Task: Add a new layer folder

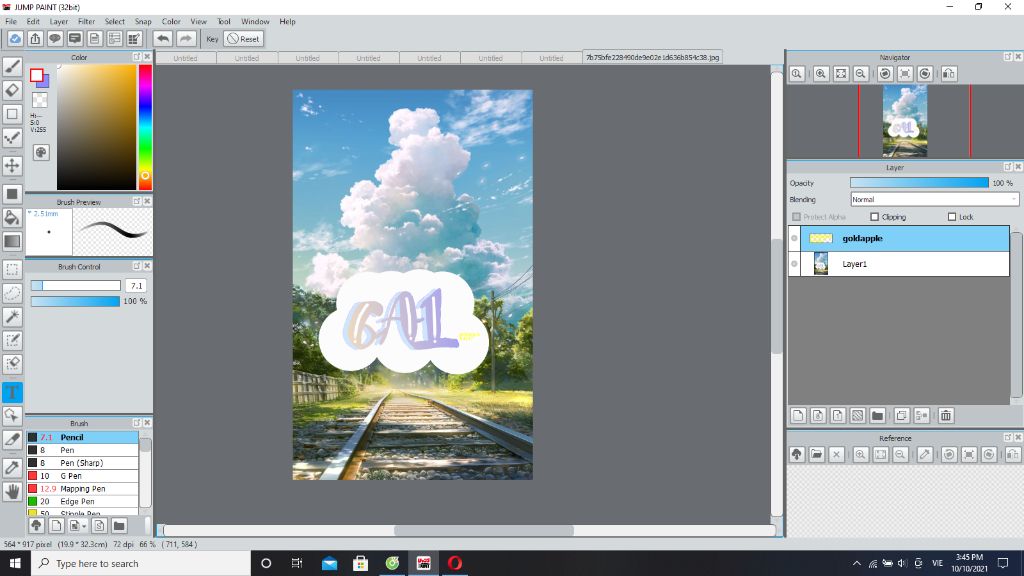Action: pos(878,415)
